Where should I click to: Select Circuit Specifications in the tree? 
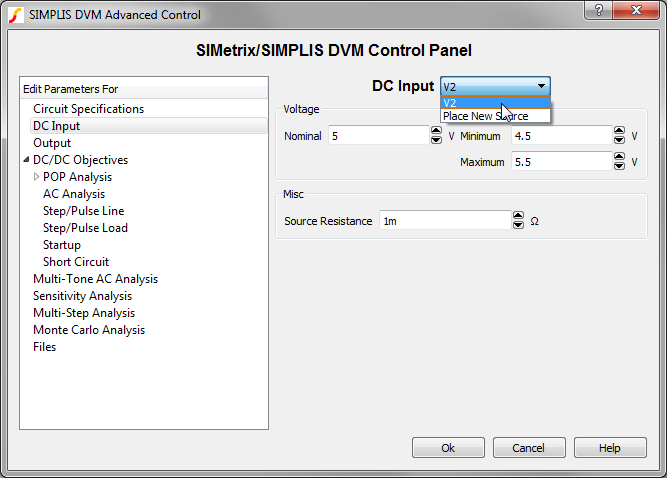click(x=88, y=109)
